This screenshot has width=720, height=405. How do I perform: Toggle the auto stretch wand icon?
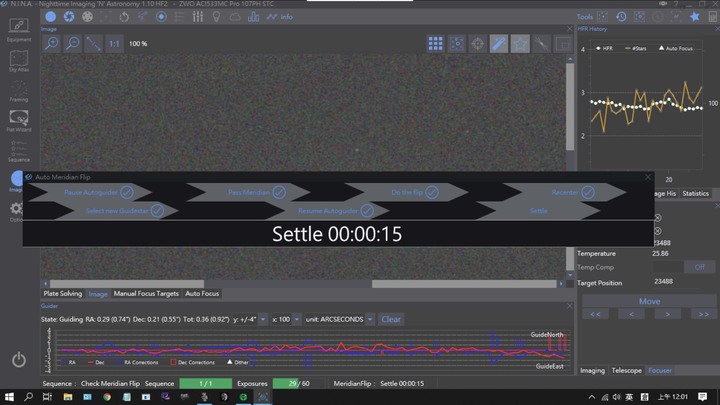[x=499, y=44]
